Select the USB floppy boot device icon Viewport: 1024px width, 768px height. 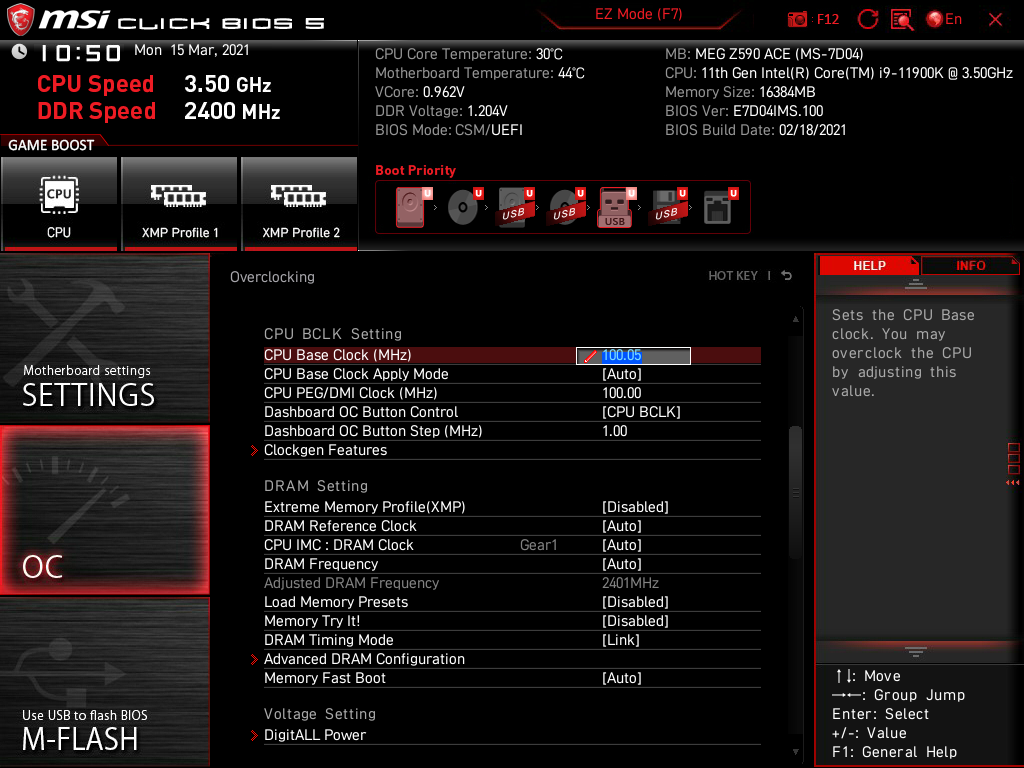(668, 207)
